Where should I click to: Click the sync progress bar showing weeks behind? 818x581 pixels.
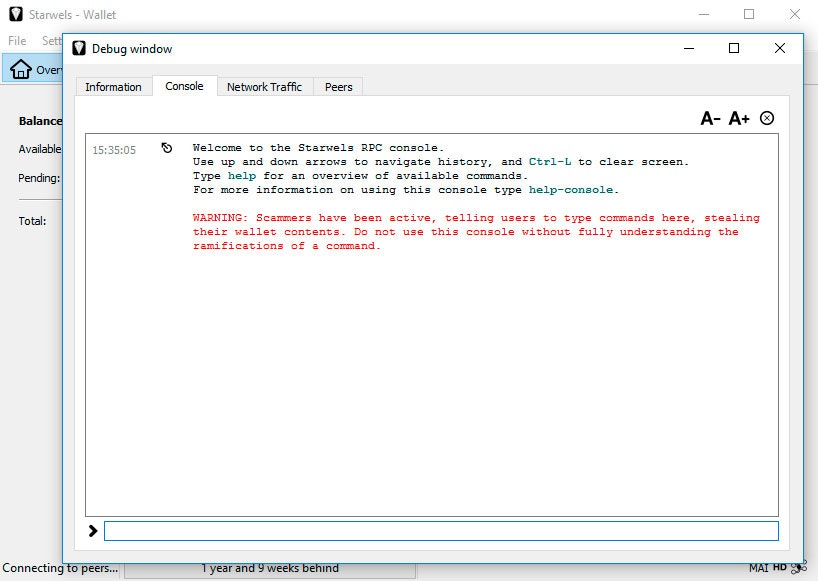pos(270,568)
